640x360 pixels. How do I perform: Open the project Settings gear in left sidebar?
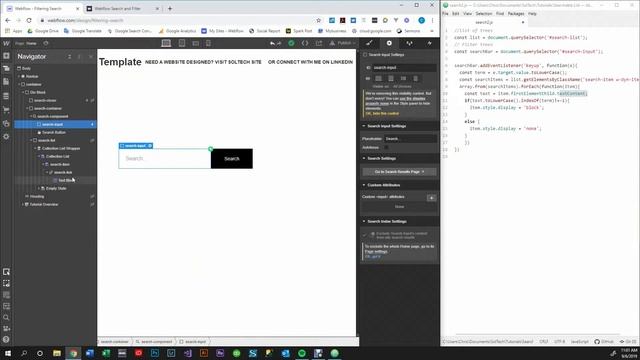coord(6,136)
